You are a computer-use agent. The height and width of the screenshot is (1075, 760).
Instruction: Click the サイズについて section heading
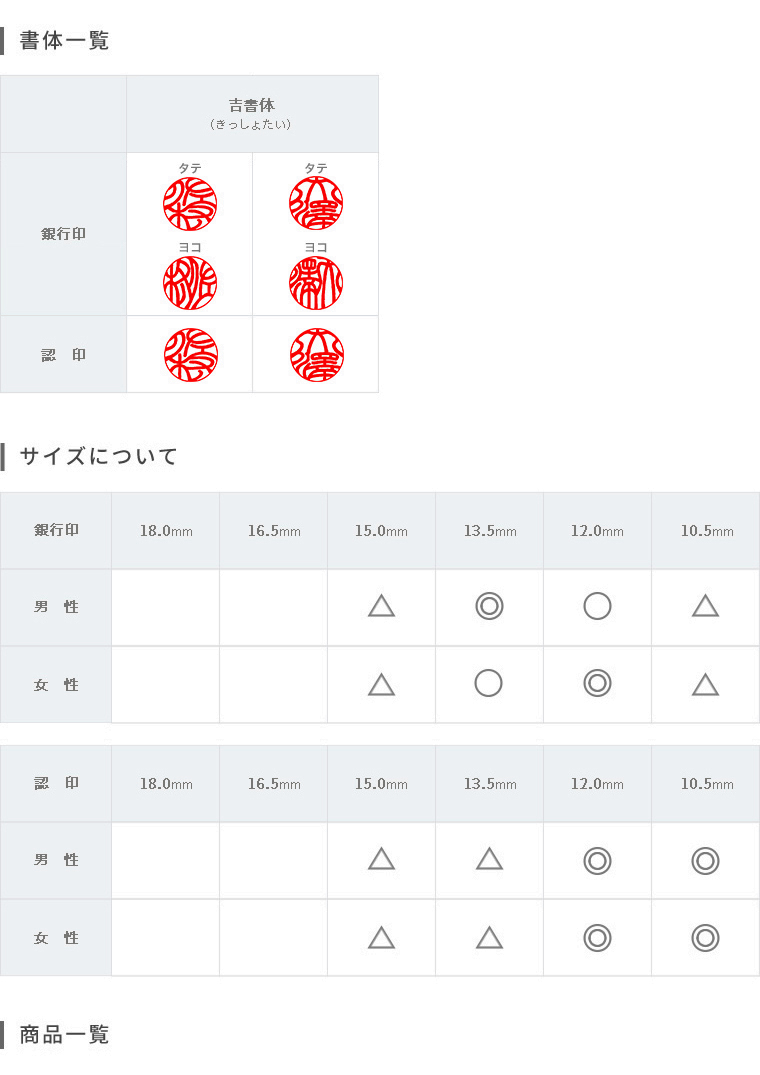tap(99, 456)
